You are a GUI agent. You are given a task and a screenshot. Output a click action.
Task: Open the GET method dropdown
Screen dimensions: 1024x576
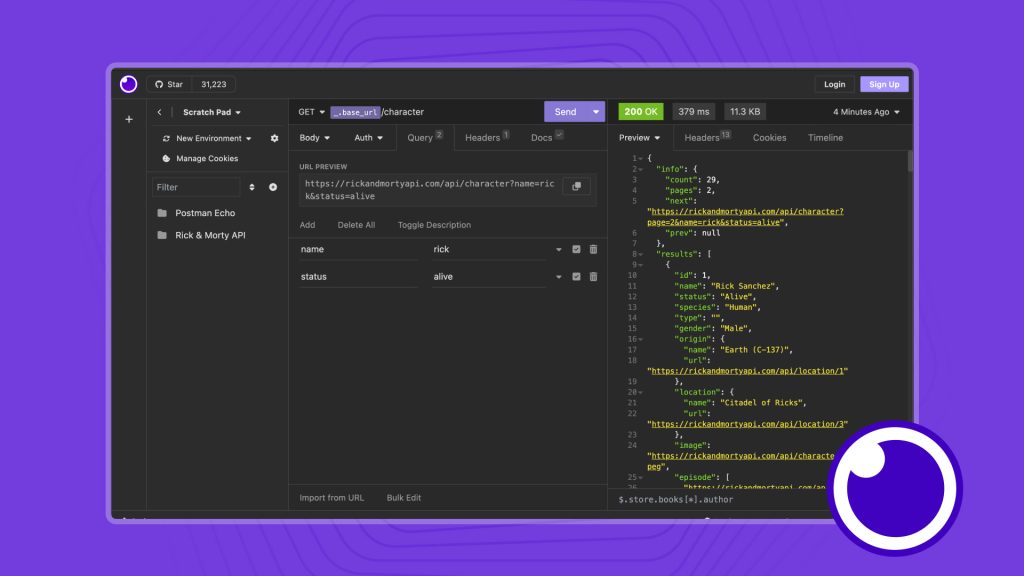click(x=312, y=112)
